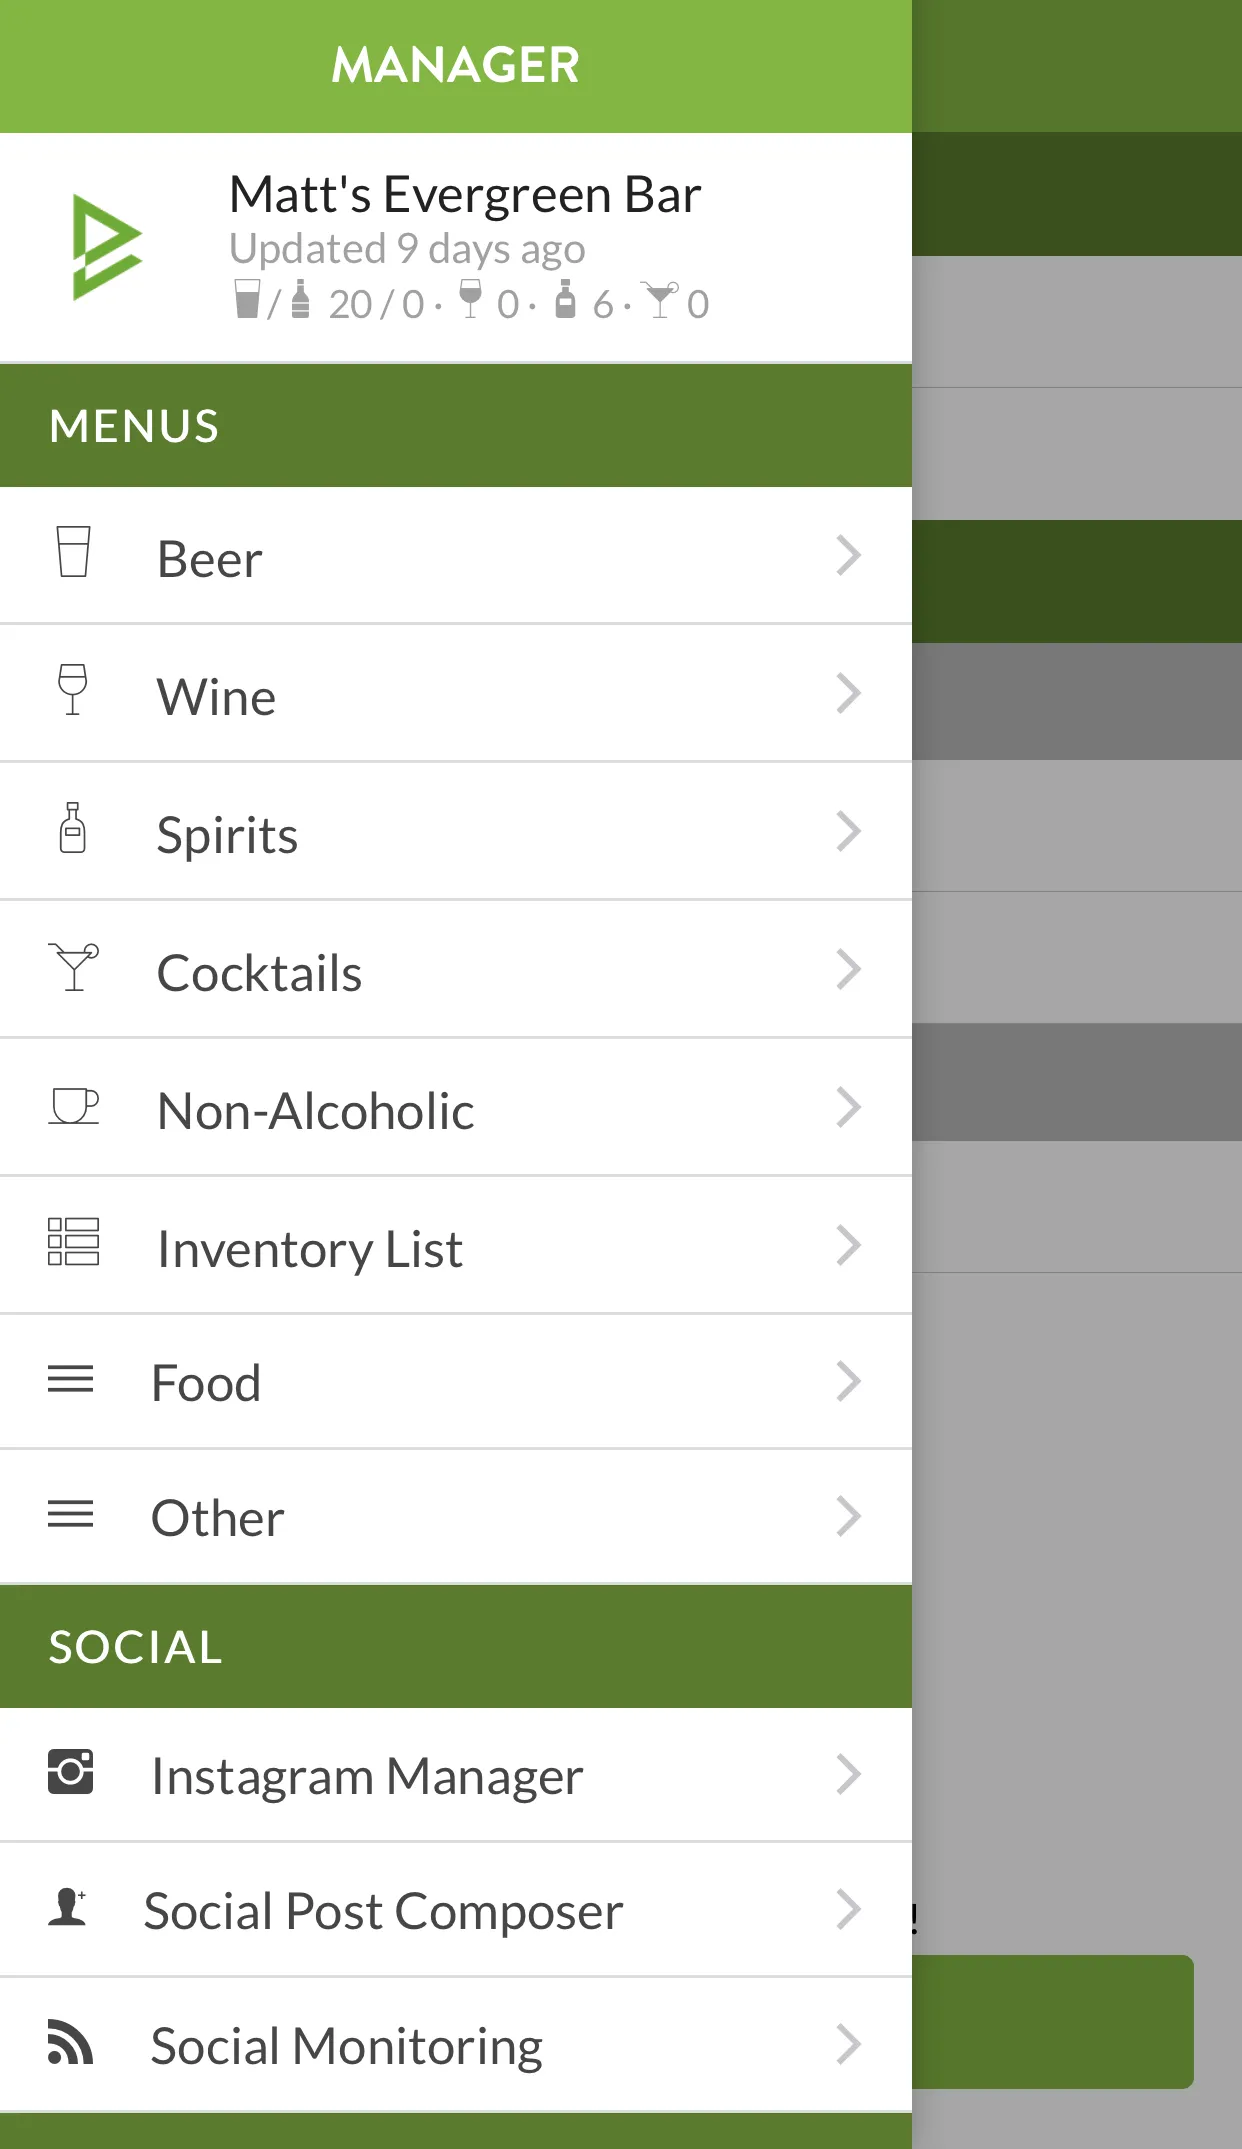Tap the wine glass icon
The image size is (1242, 2149).
[72, 690]
